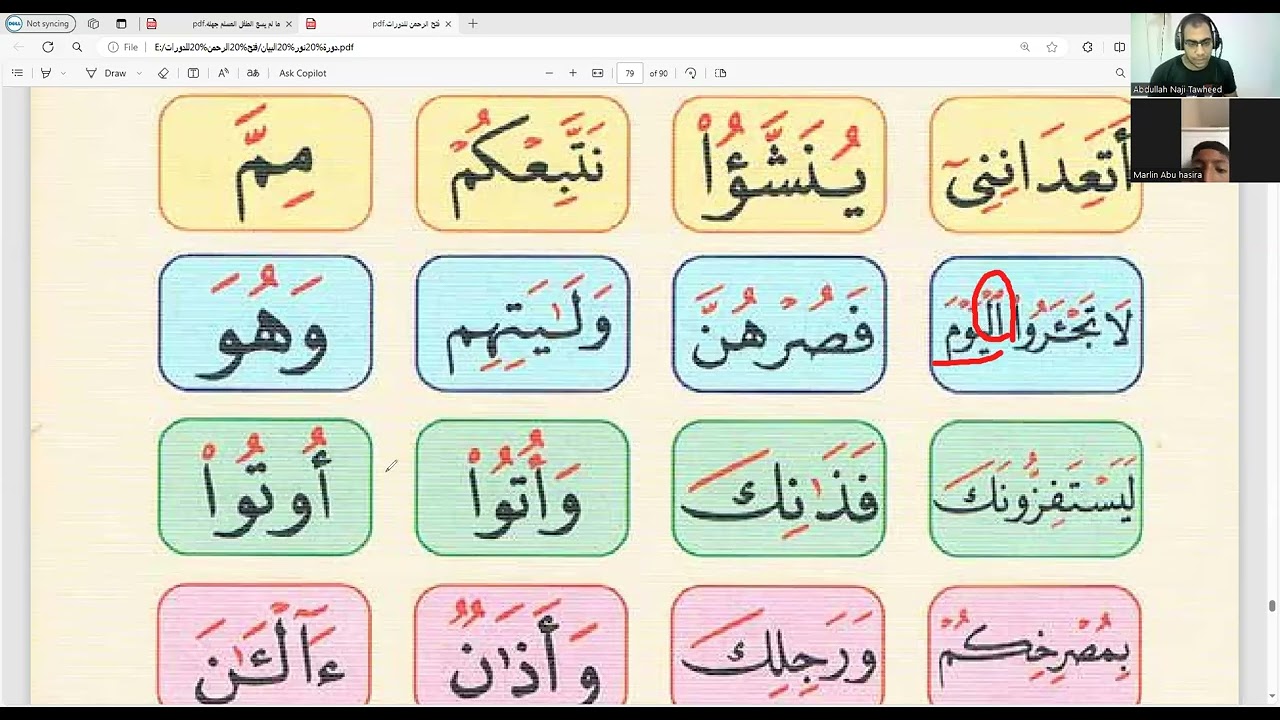Zoom out the PDF
The width and height of the screenshot is (1280, 720).
549,73
